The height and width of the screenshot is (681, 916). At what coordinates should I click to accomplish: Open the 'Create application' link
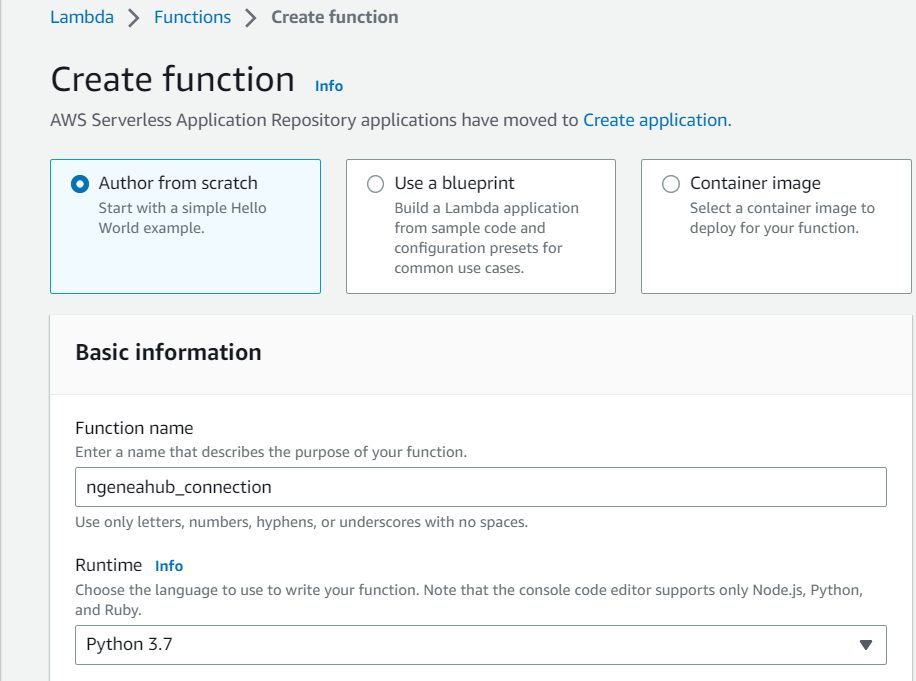click(x=655, y=119)
